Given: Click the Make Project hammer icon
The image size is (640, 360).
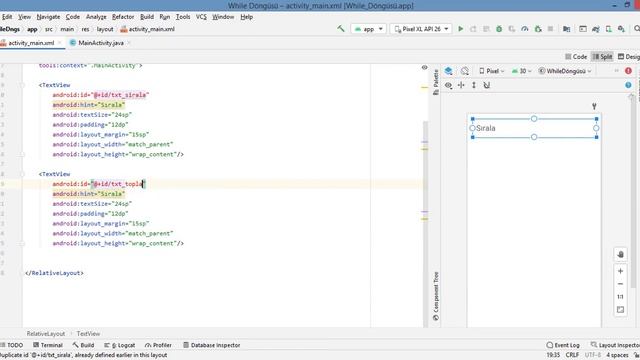Looking at the screenshot, I should (x=341, y=29).
